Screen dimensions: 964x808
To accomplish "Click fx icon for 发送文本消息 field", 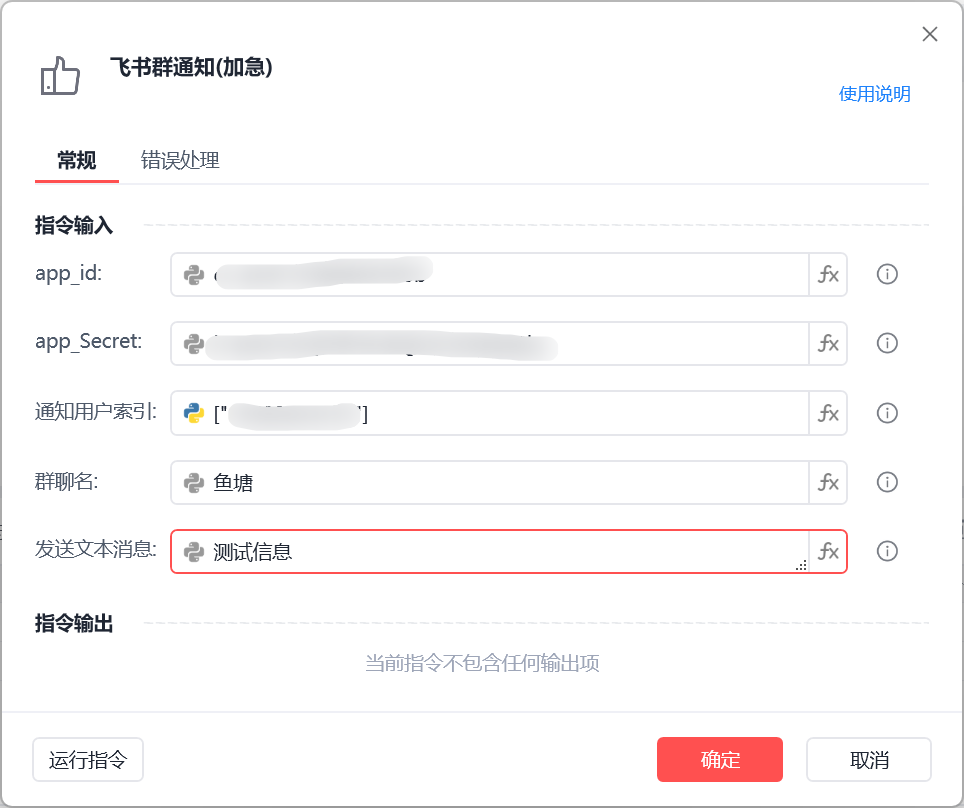I will tap(828, 551).
